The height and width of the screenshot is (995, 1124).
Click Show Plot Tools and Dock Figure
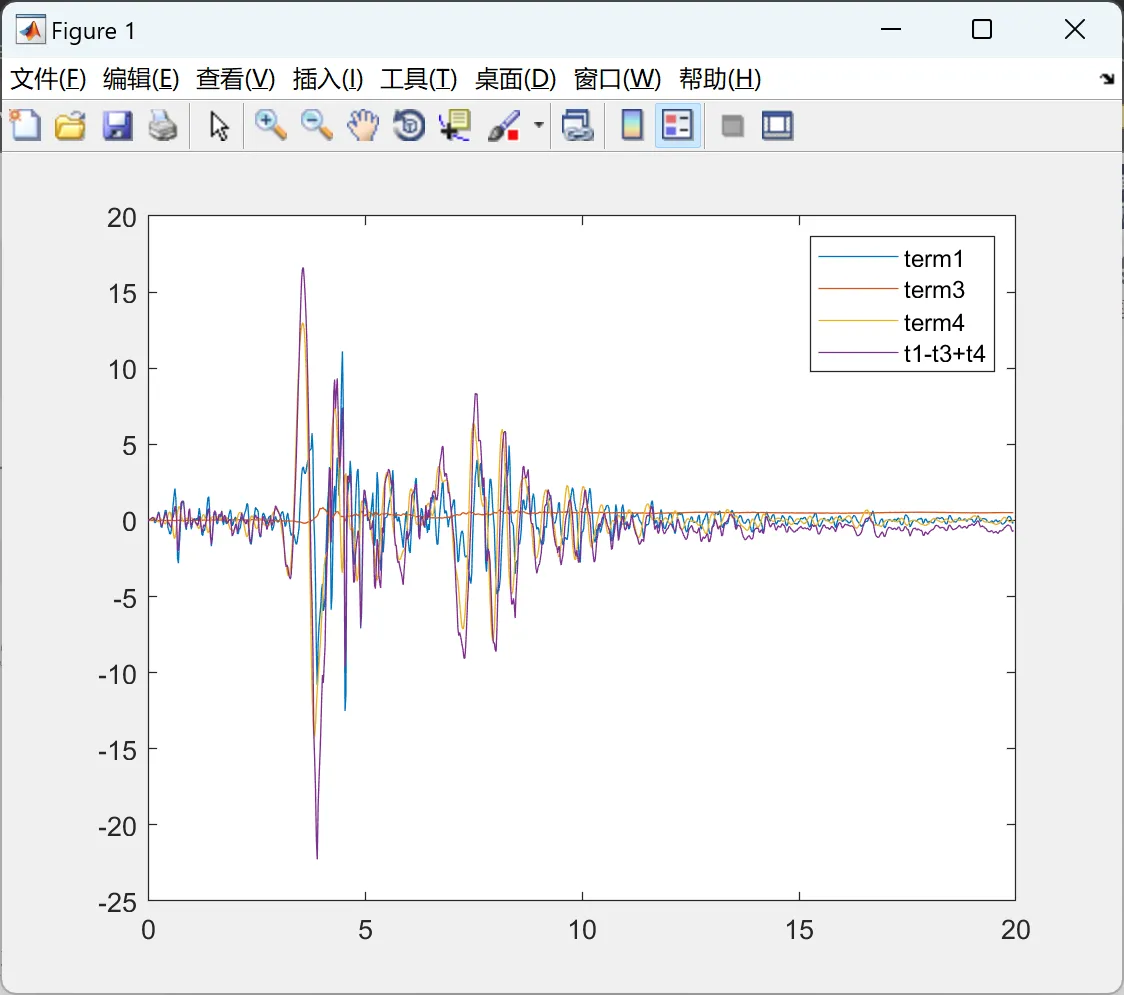pos(778,126)
